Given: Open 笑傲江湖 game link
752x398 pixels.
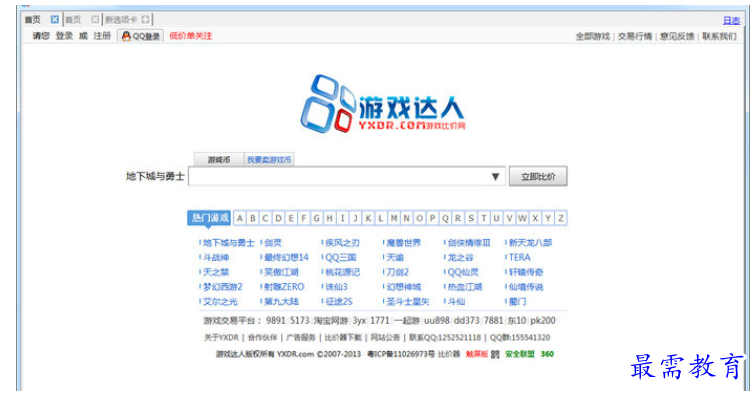Looking at the screenshot, I should (x=281, y=272).
